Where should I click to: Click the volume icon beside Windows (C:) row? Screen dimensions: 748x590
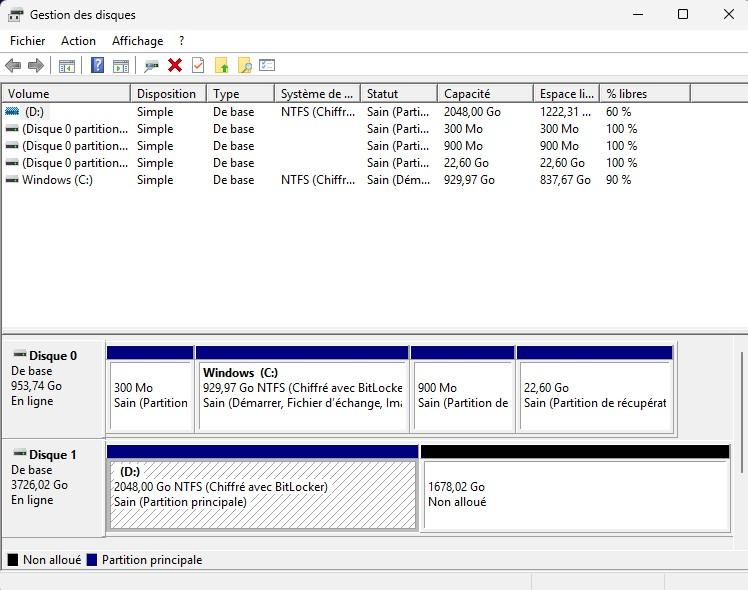point(12,180)
